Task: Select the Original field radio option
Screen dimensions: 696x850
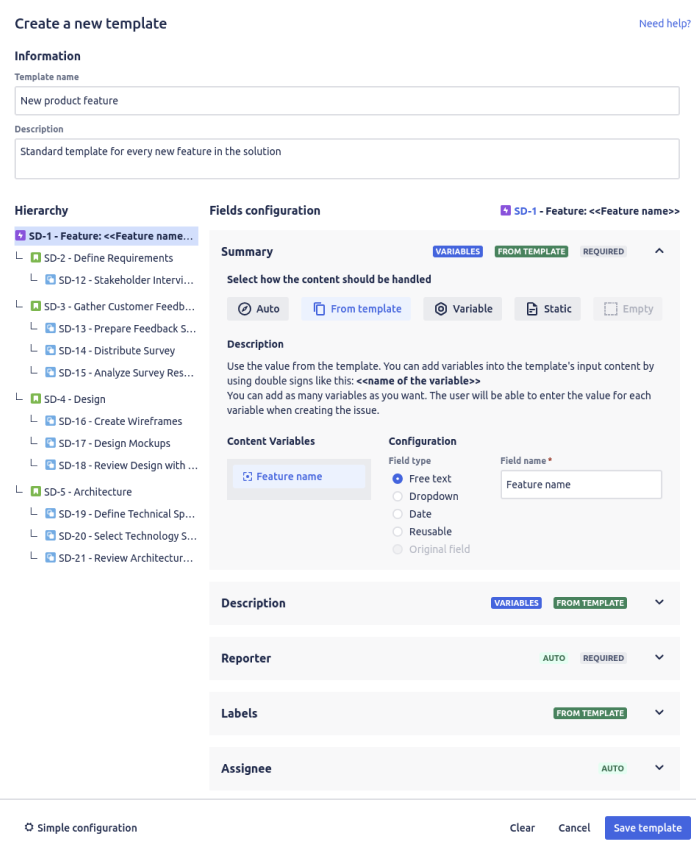Action: [397, 550]
